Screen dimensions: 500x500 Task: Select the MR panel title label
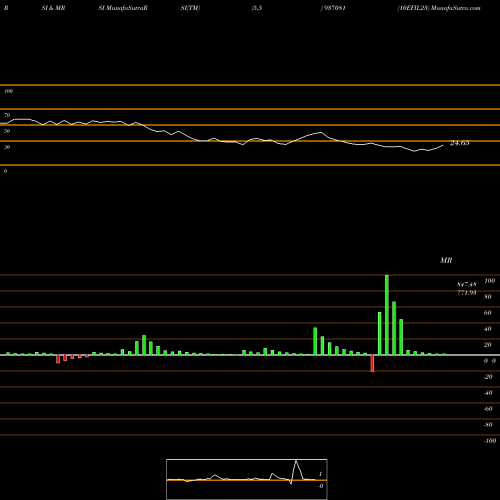click(x=446, y=260)
